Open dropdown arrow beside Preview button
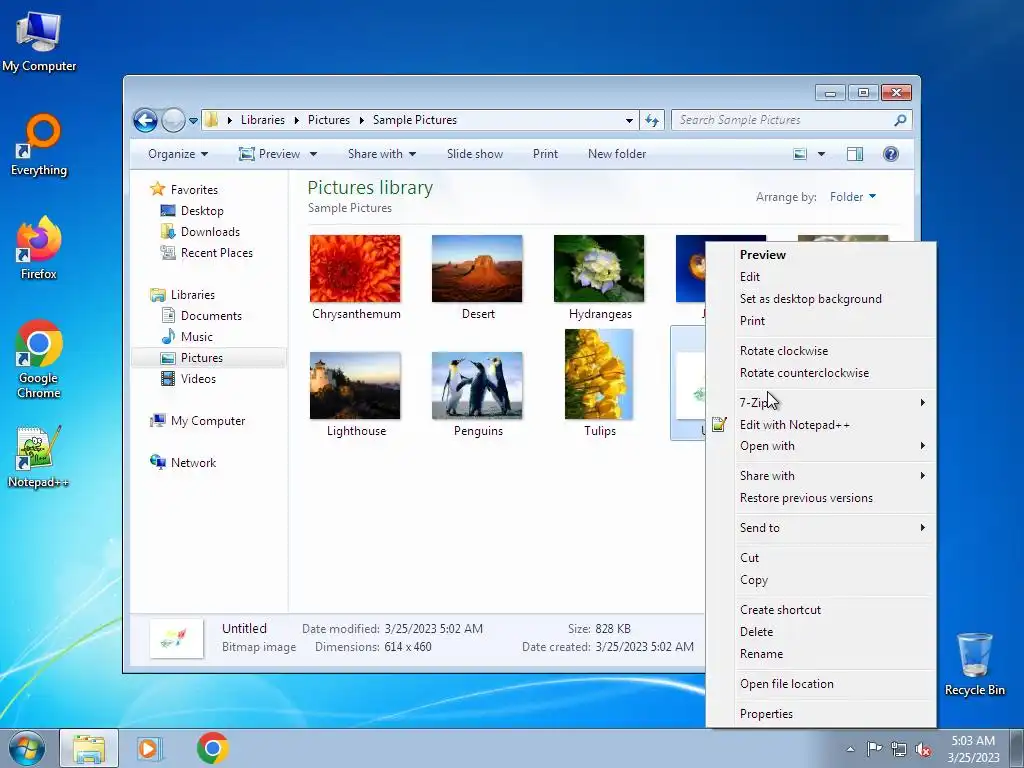Viewport: 1024px width, 768px height. click(x=313, y=154)
